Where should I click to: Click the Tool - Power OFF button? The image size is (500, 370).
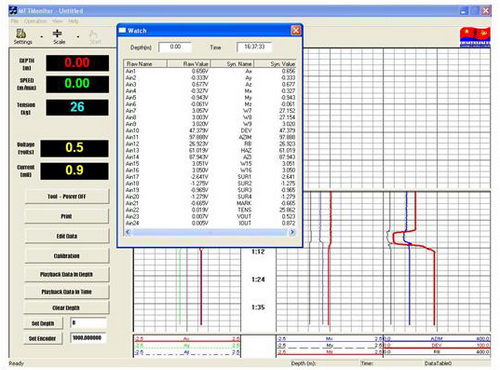67,196
